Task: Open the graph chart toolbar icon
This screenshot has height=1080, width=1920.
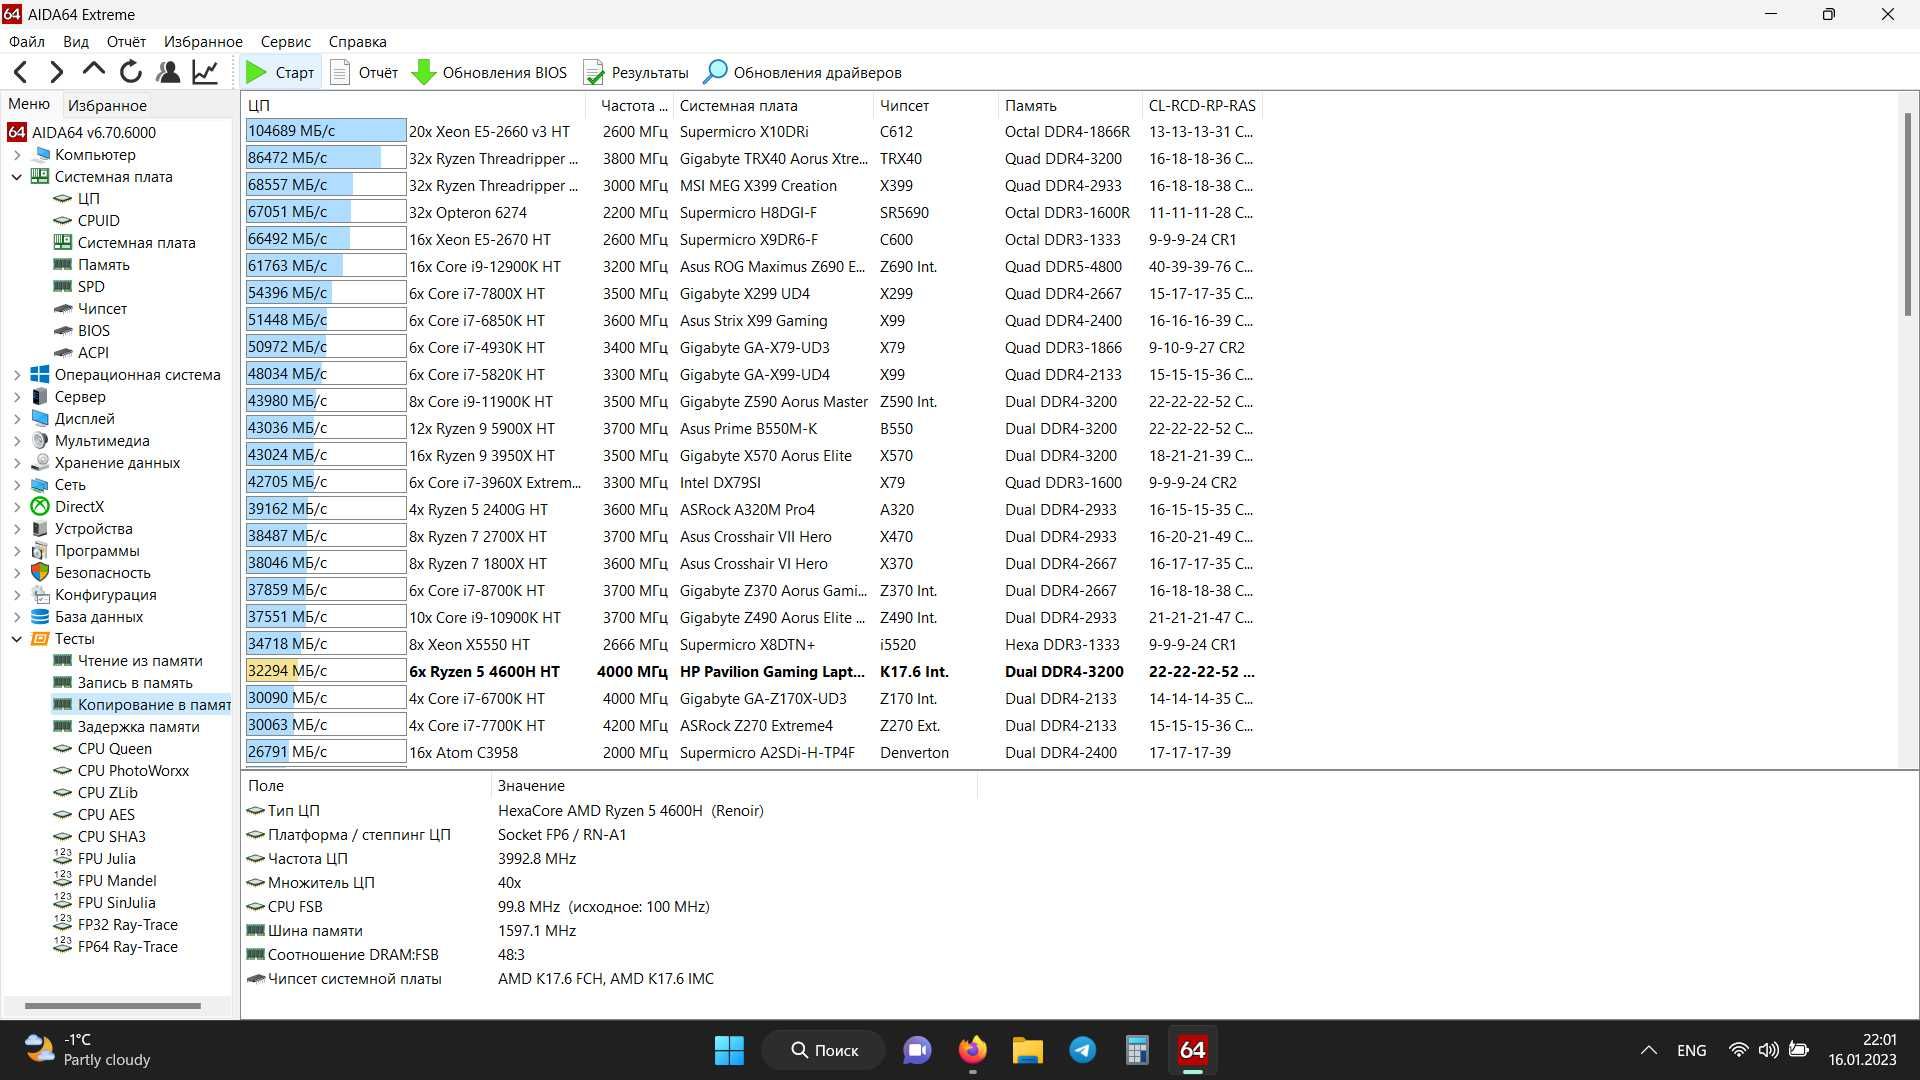Action: [x=205, y=72]
